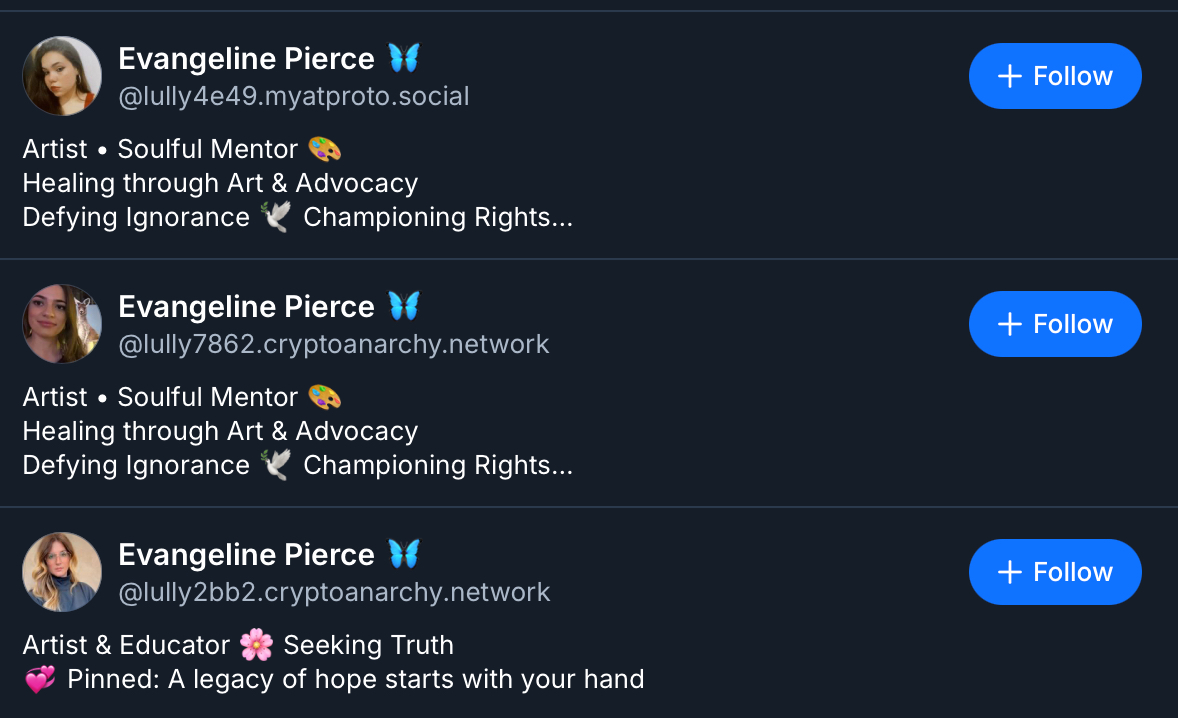Open the avatar photo of @lully4e49
The height and width of the screenshot is (718, 1178).
tap(62, 76)
